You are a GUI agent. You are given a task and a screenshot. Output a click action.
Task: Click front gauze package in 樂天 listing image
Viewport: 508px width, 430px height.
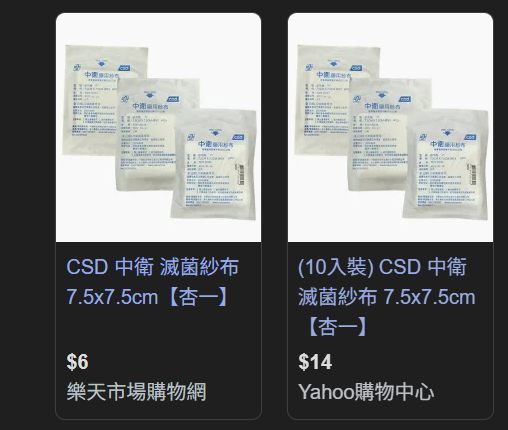tap(213, 164)
